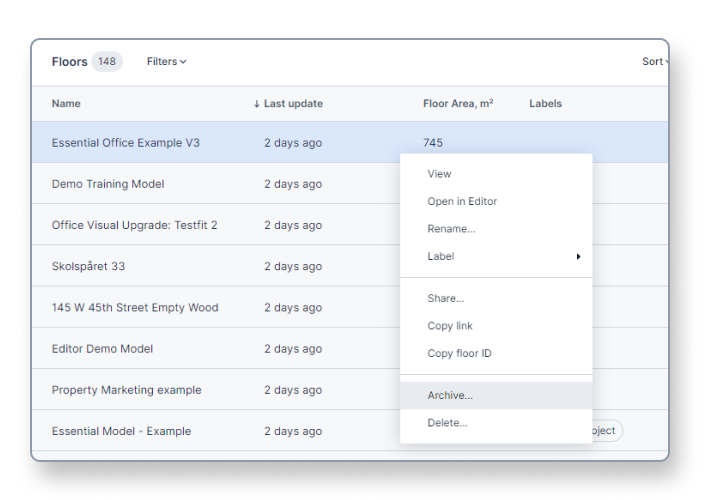Click the Floor Area column header
This screenshot has height=500, width=704.
pyautogui.click(x=458, y=104)
